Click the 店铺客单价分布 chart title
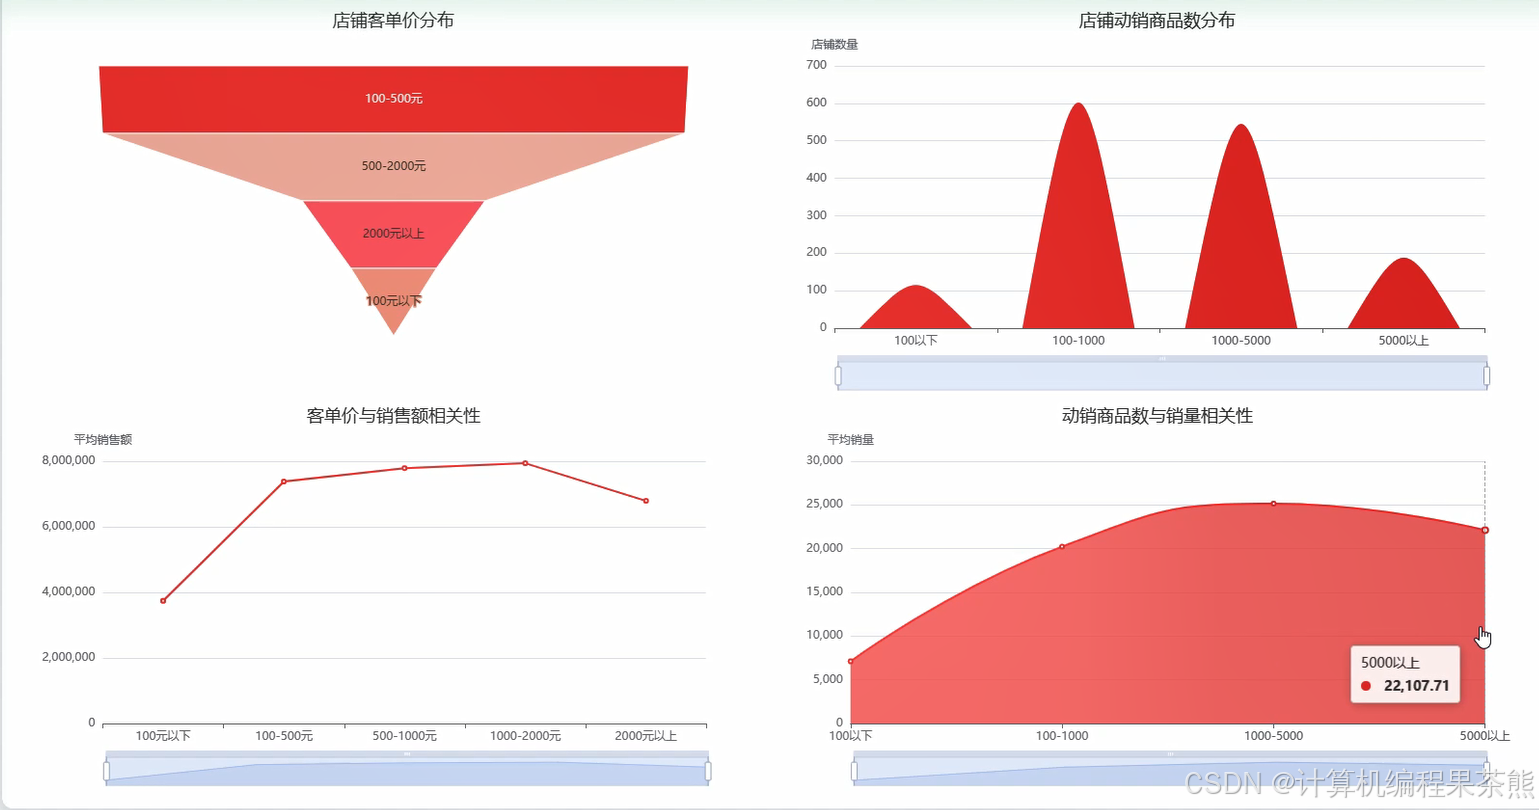 point(393,20)
